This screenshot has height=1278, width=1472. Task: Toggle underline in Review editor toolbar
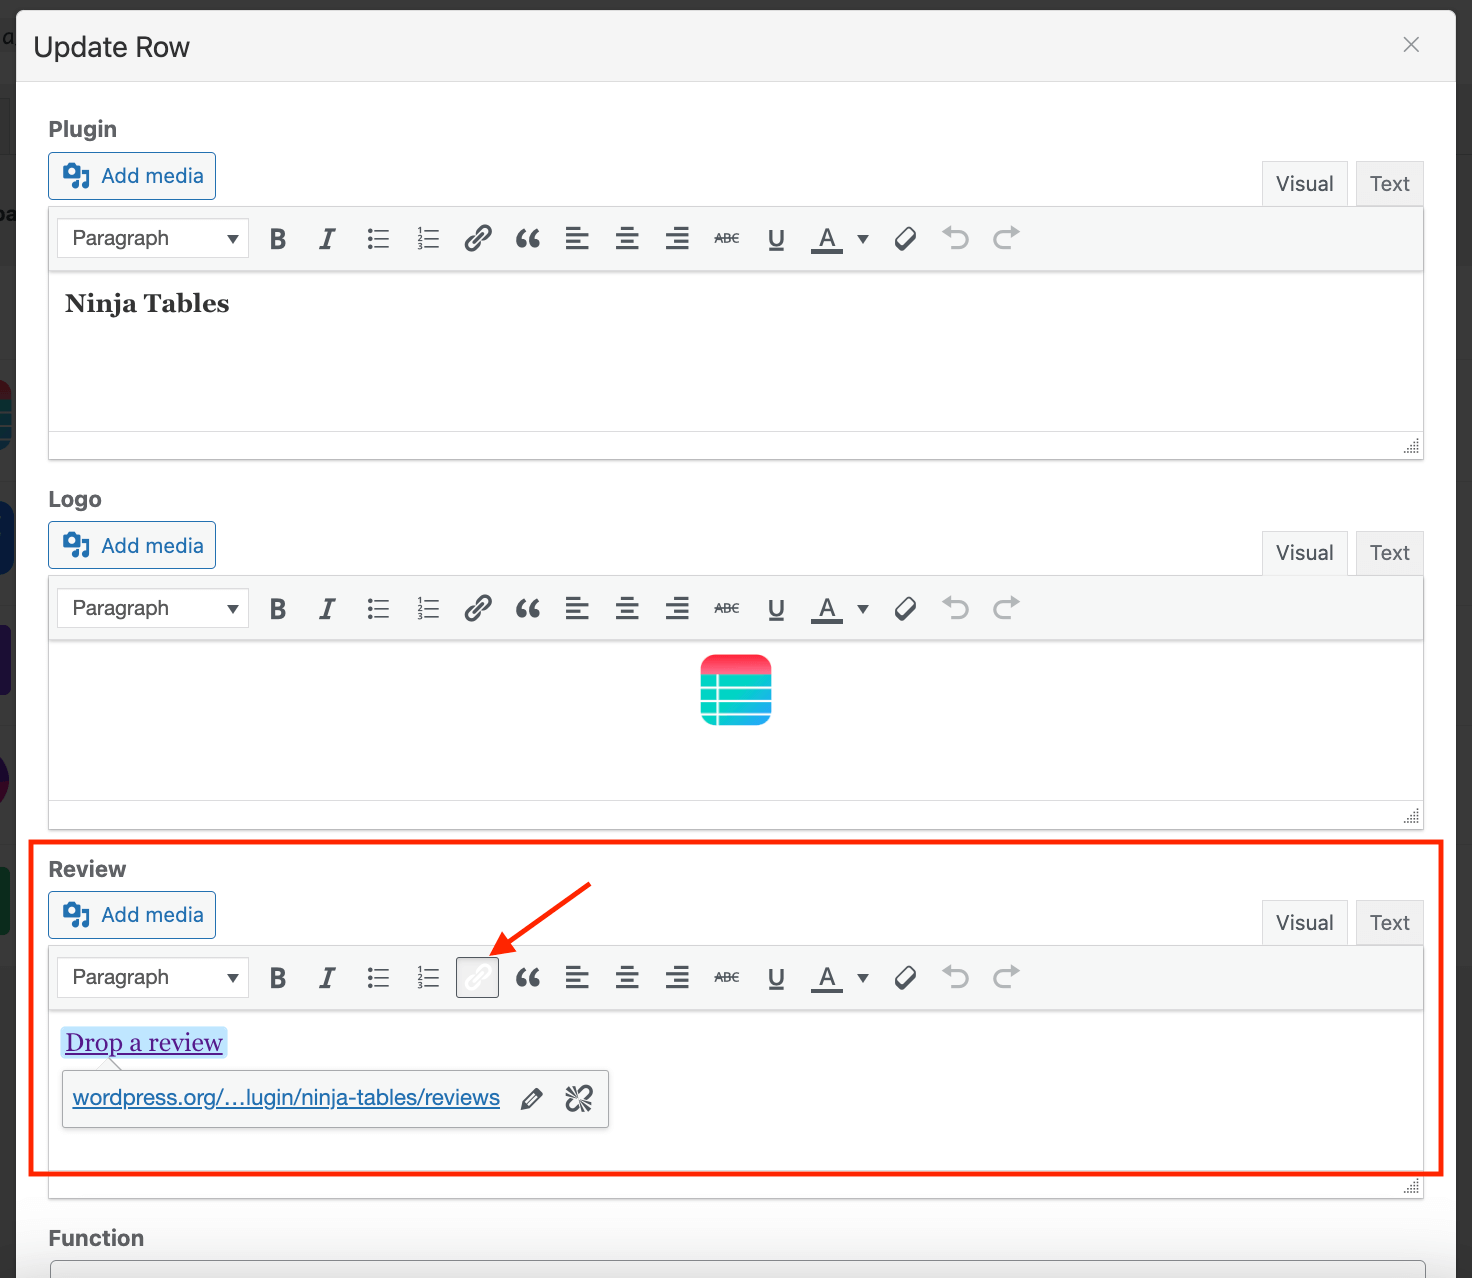776,978
